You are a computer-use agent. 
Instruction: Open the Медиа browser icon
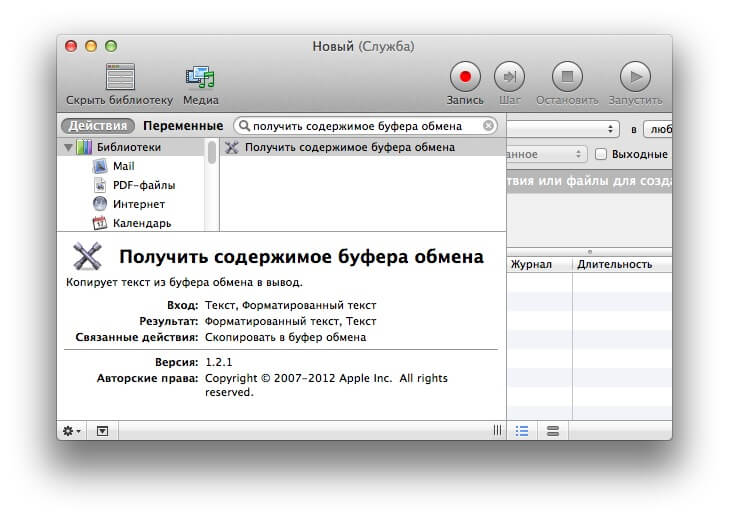tap(200, 77)
